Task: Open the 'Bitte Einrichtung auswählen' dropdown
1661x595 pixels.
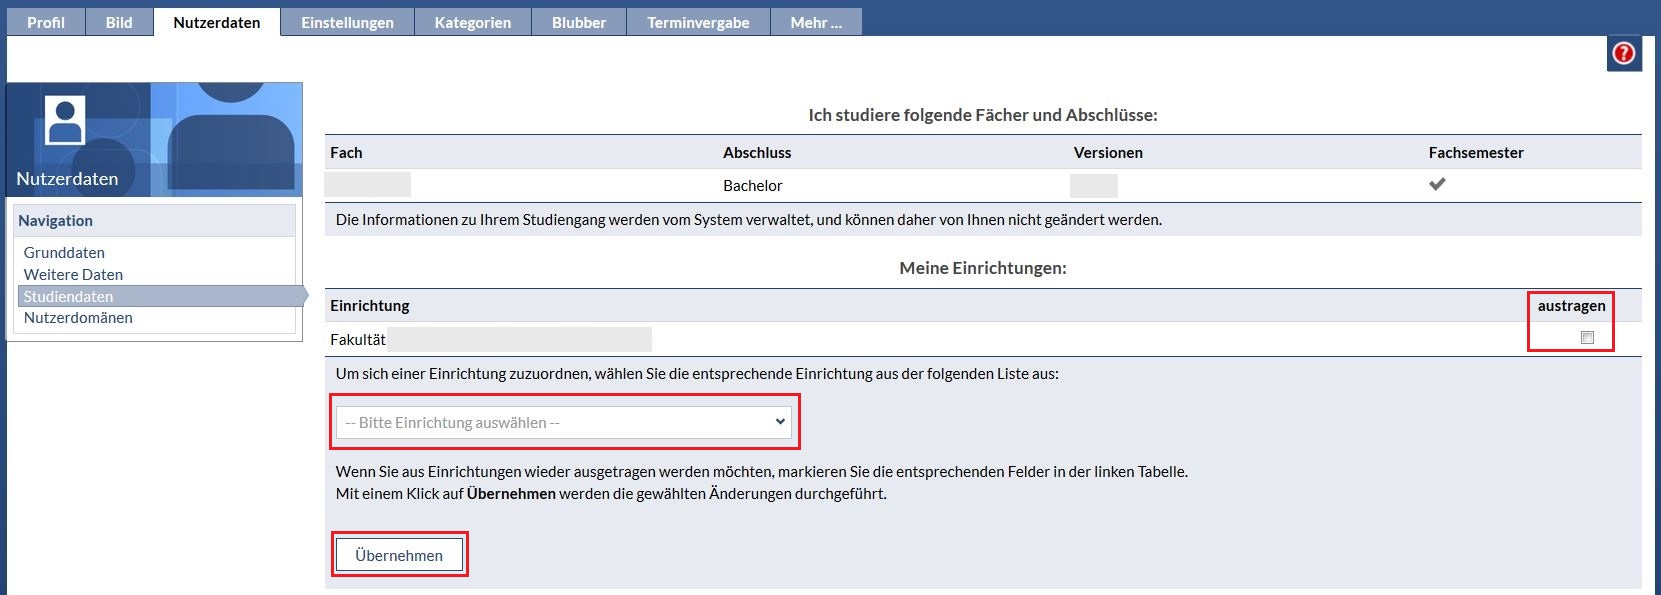Action: tap(565, 422)
